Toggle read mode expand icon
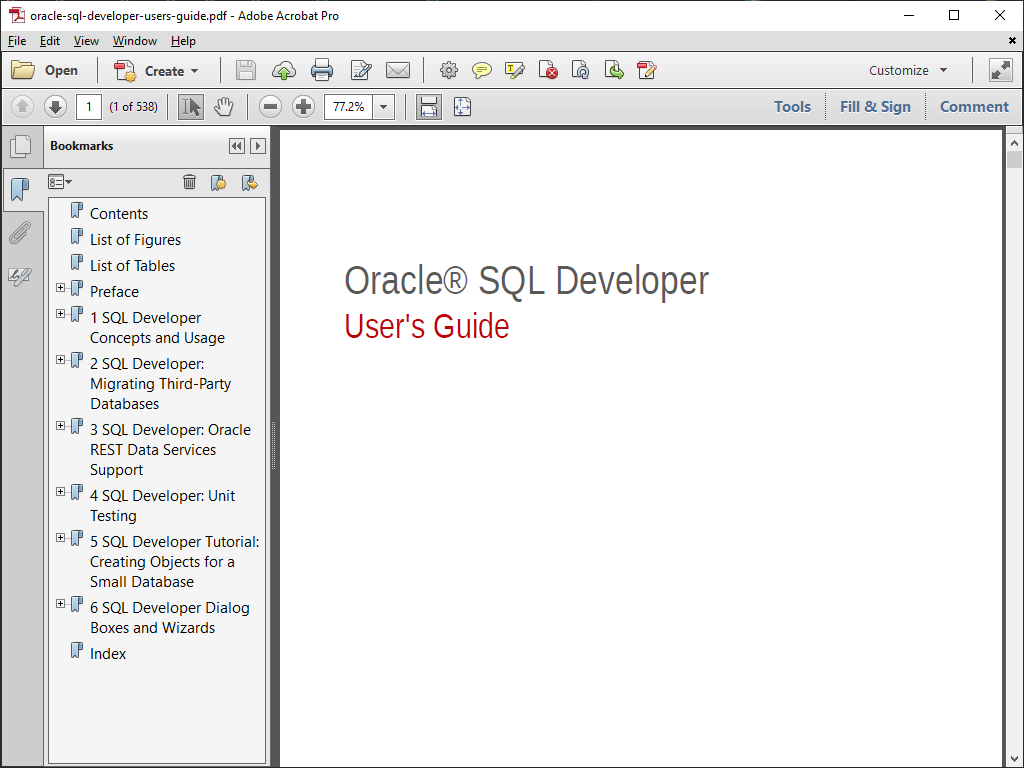This screenshot has width=1024, height=768. 1000,70
